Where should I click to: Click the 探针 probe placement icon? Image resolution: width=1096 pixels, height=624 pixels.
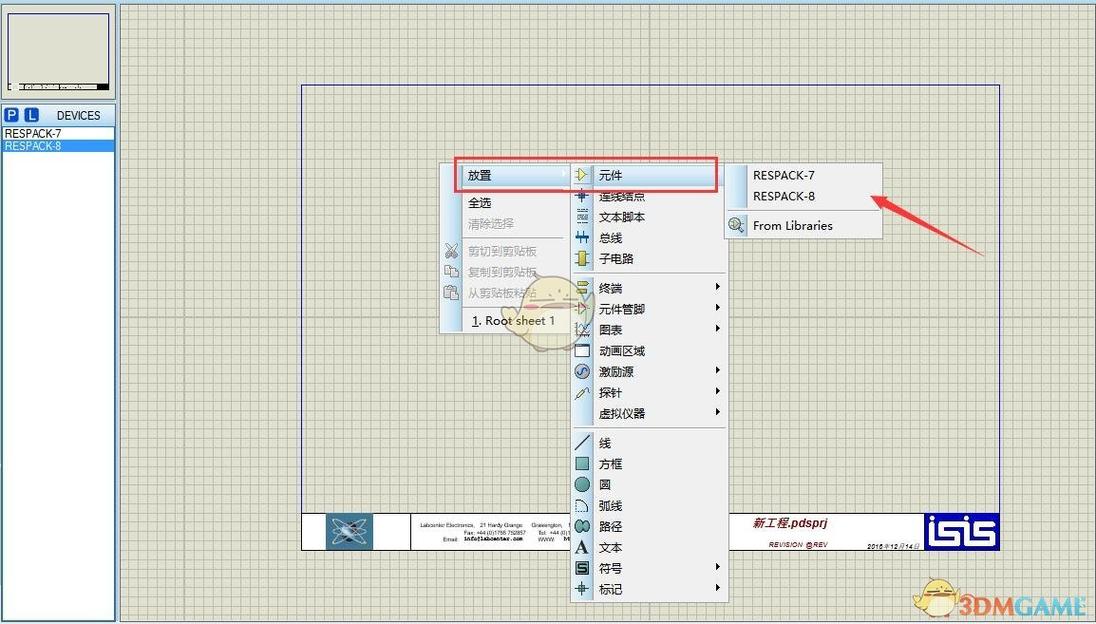coord(582,392)
